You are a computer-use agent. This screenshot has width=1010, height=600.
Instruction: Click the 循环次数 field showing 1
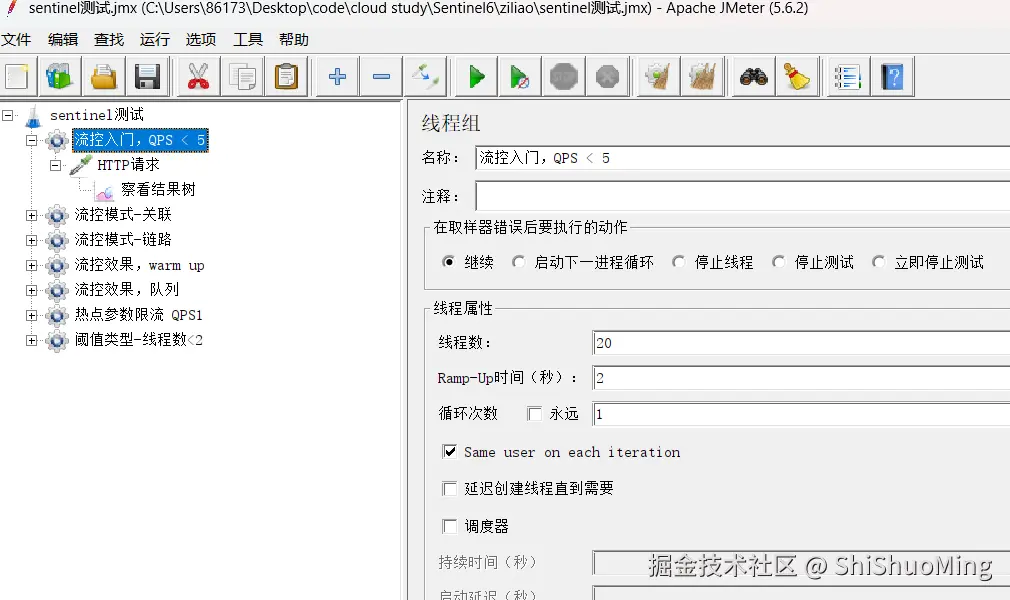point(801,414)
